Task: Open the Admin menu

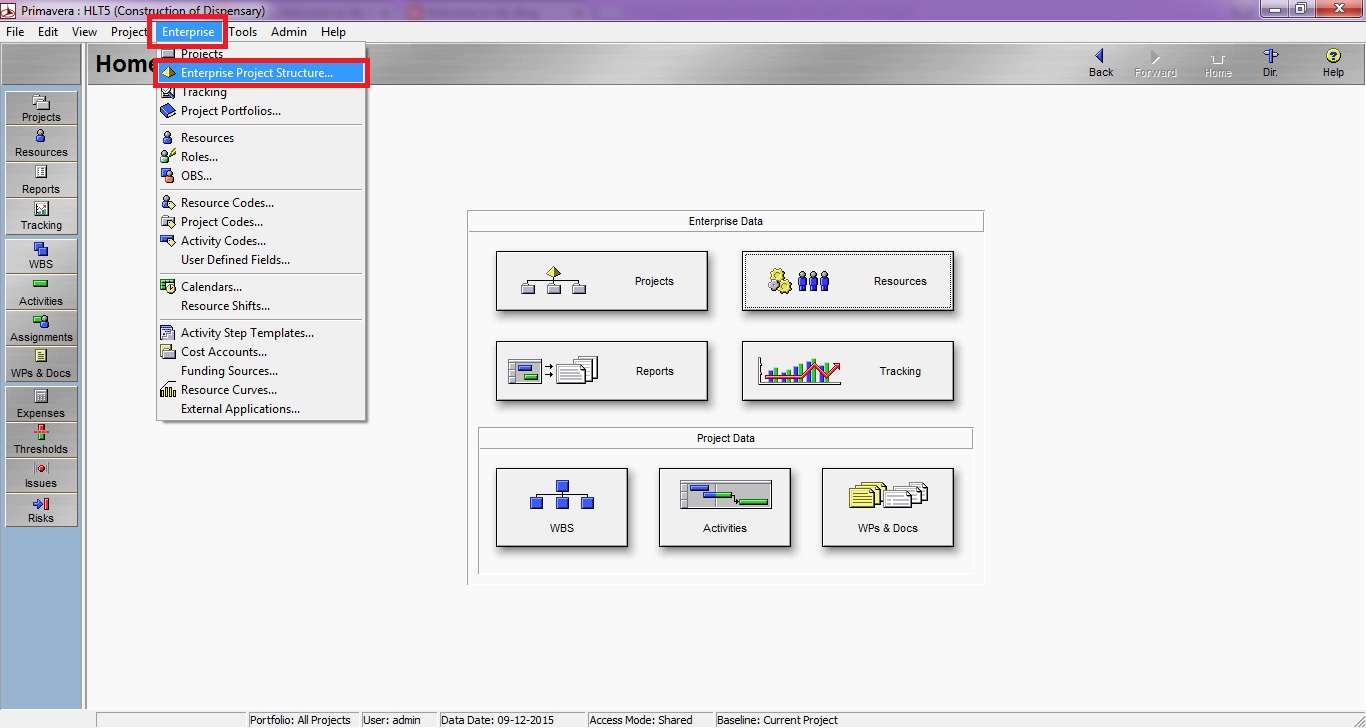Action: [x=289, y=31]
